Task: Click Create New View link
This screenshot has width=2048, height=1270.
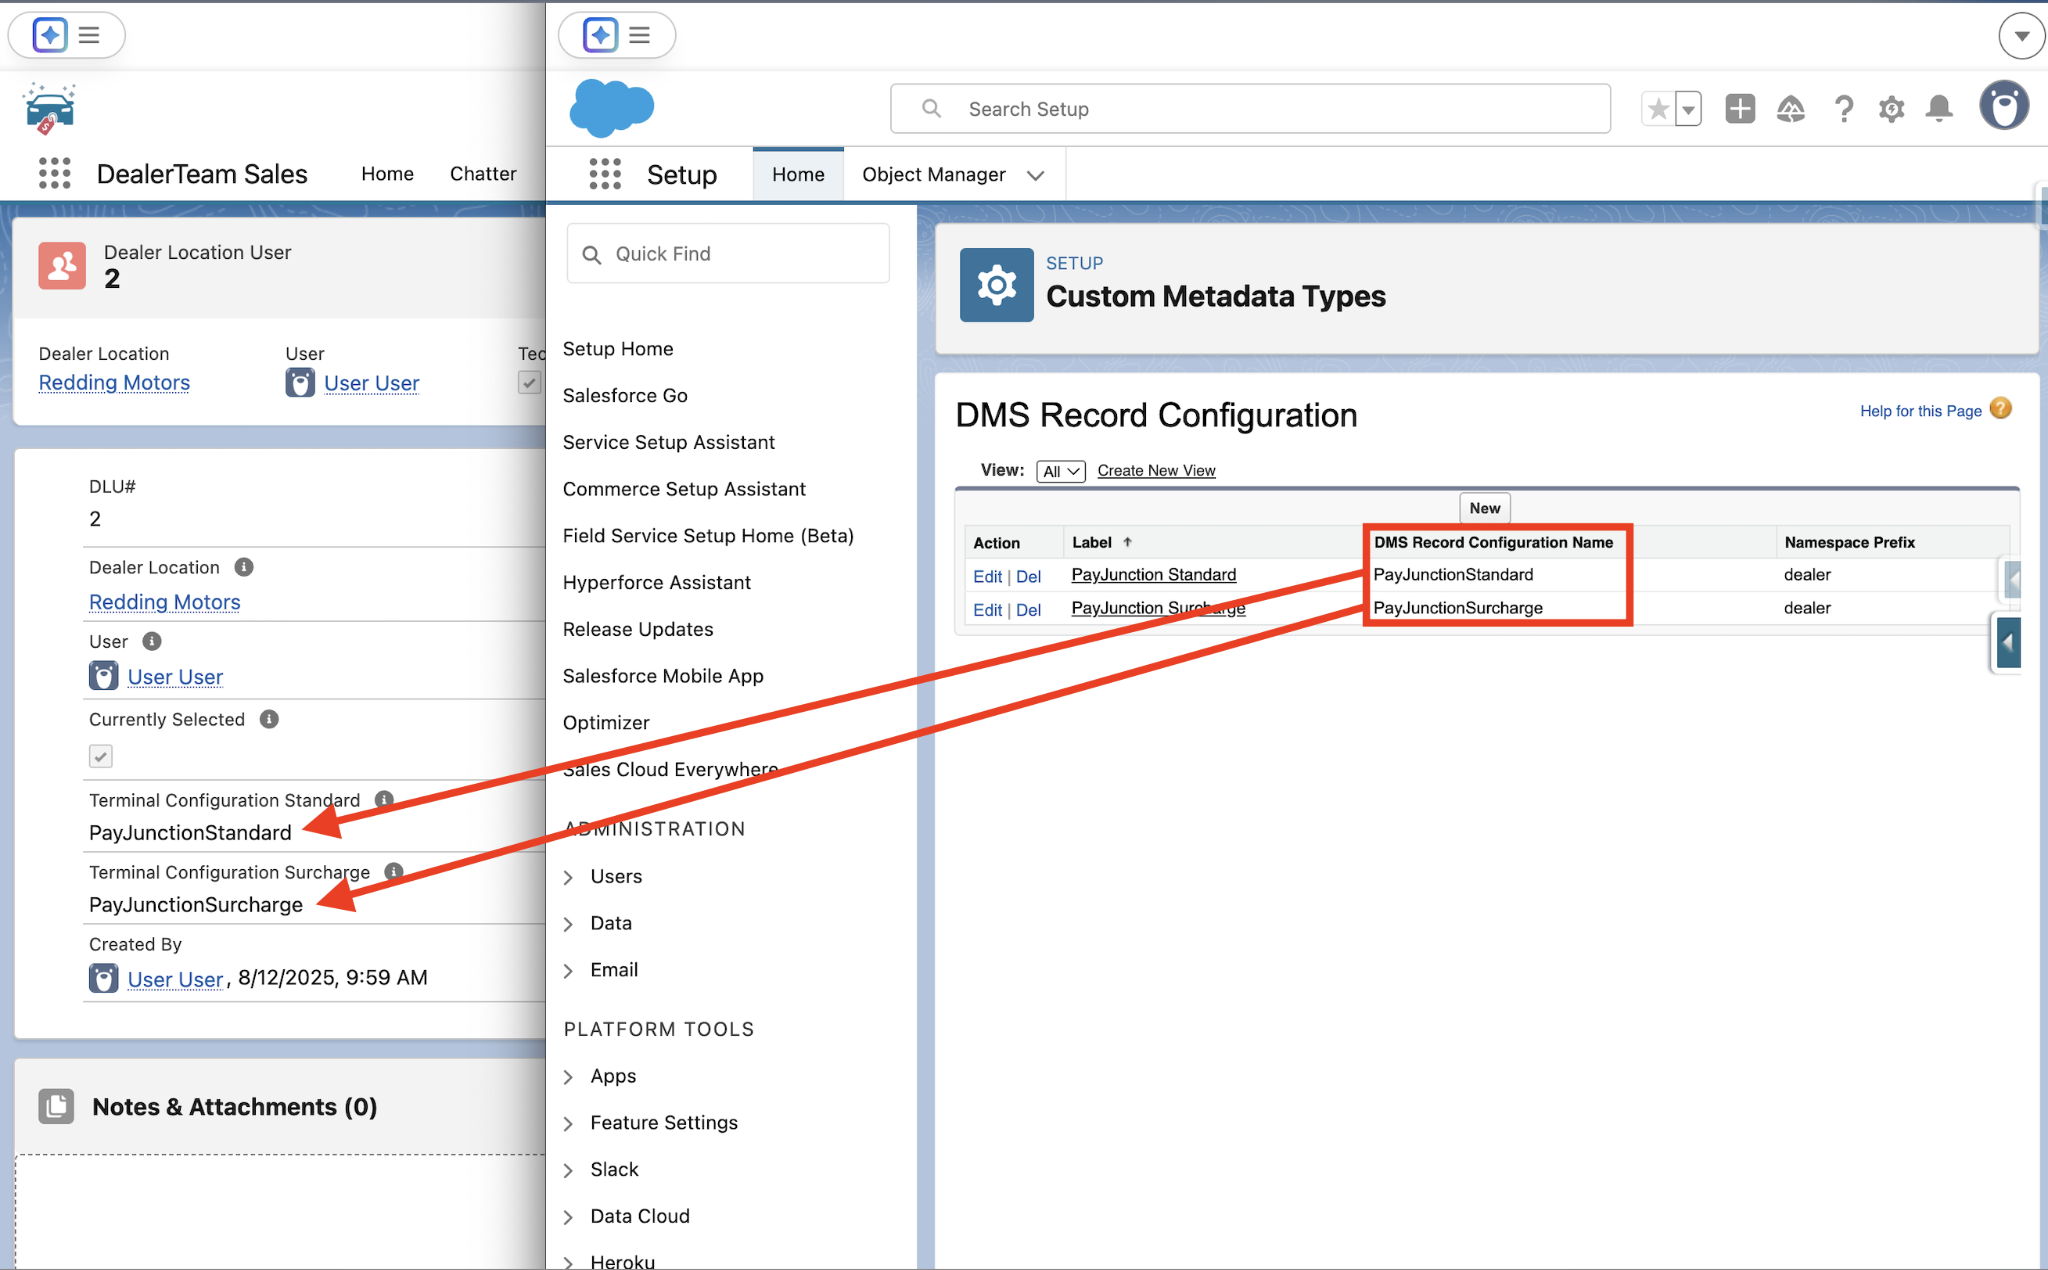Action: point(1156,471)
